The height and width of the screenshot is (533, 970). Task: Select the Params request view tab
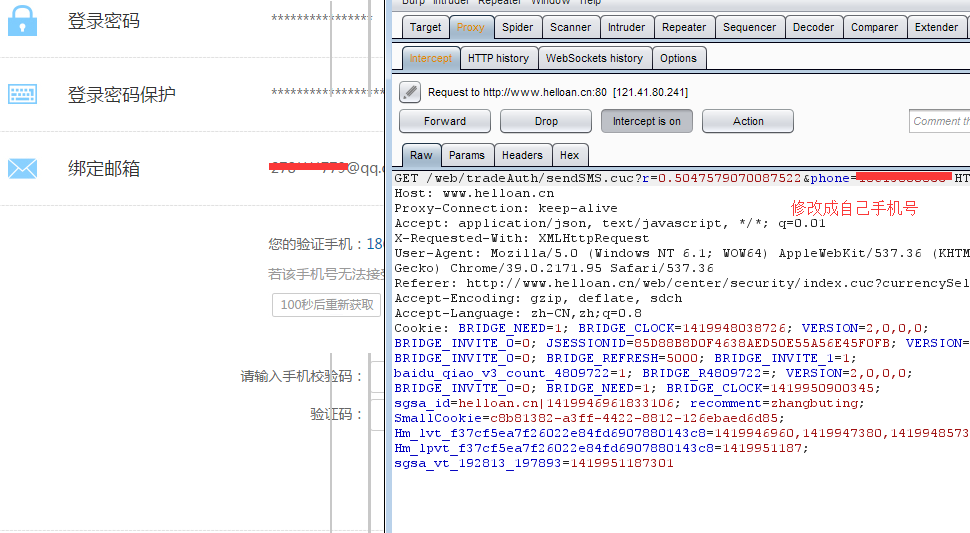[x=466, y=155]
